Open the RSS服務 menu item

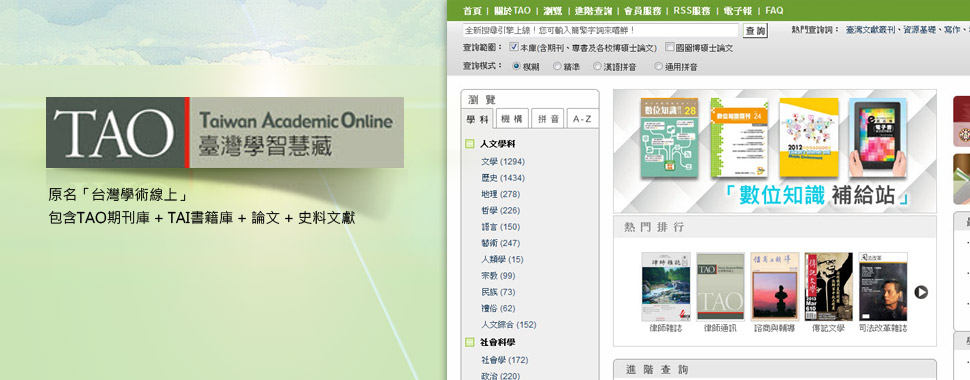[x=692, y=11]
